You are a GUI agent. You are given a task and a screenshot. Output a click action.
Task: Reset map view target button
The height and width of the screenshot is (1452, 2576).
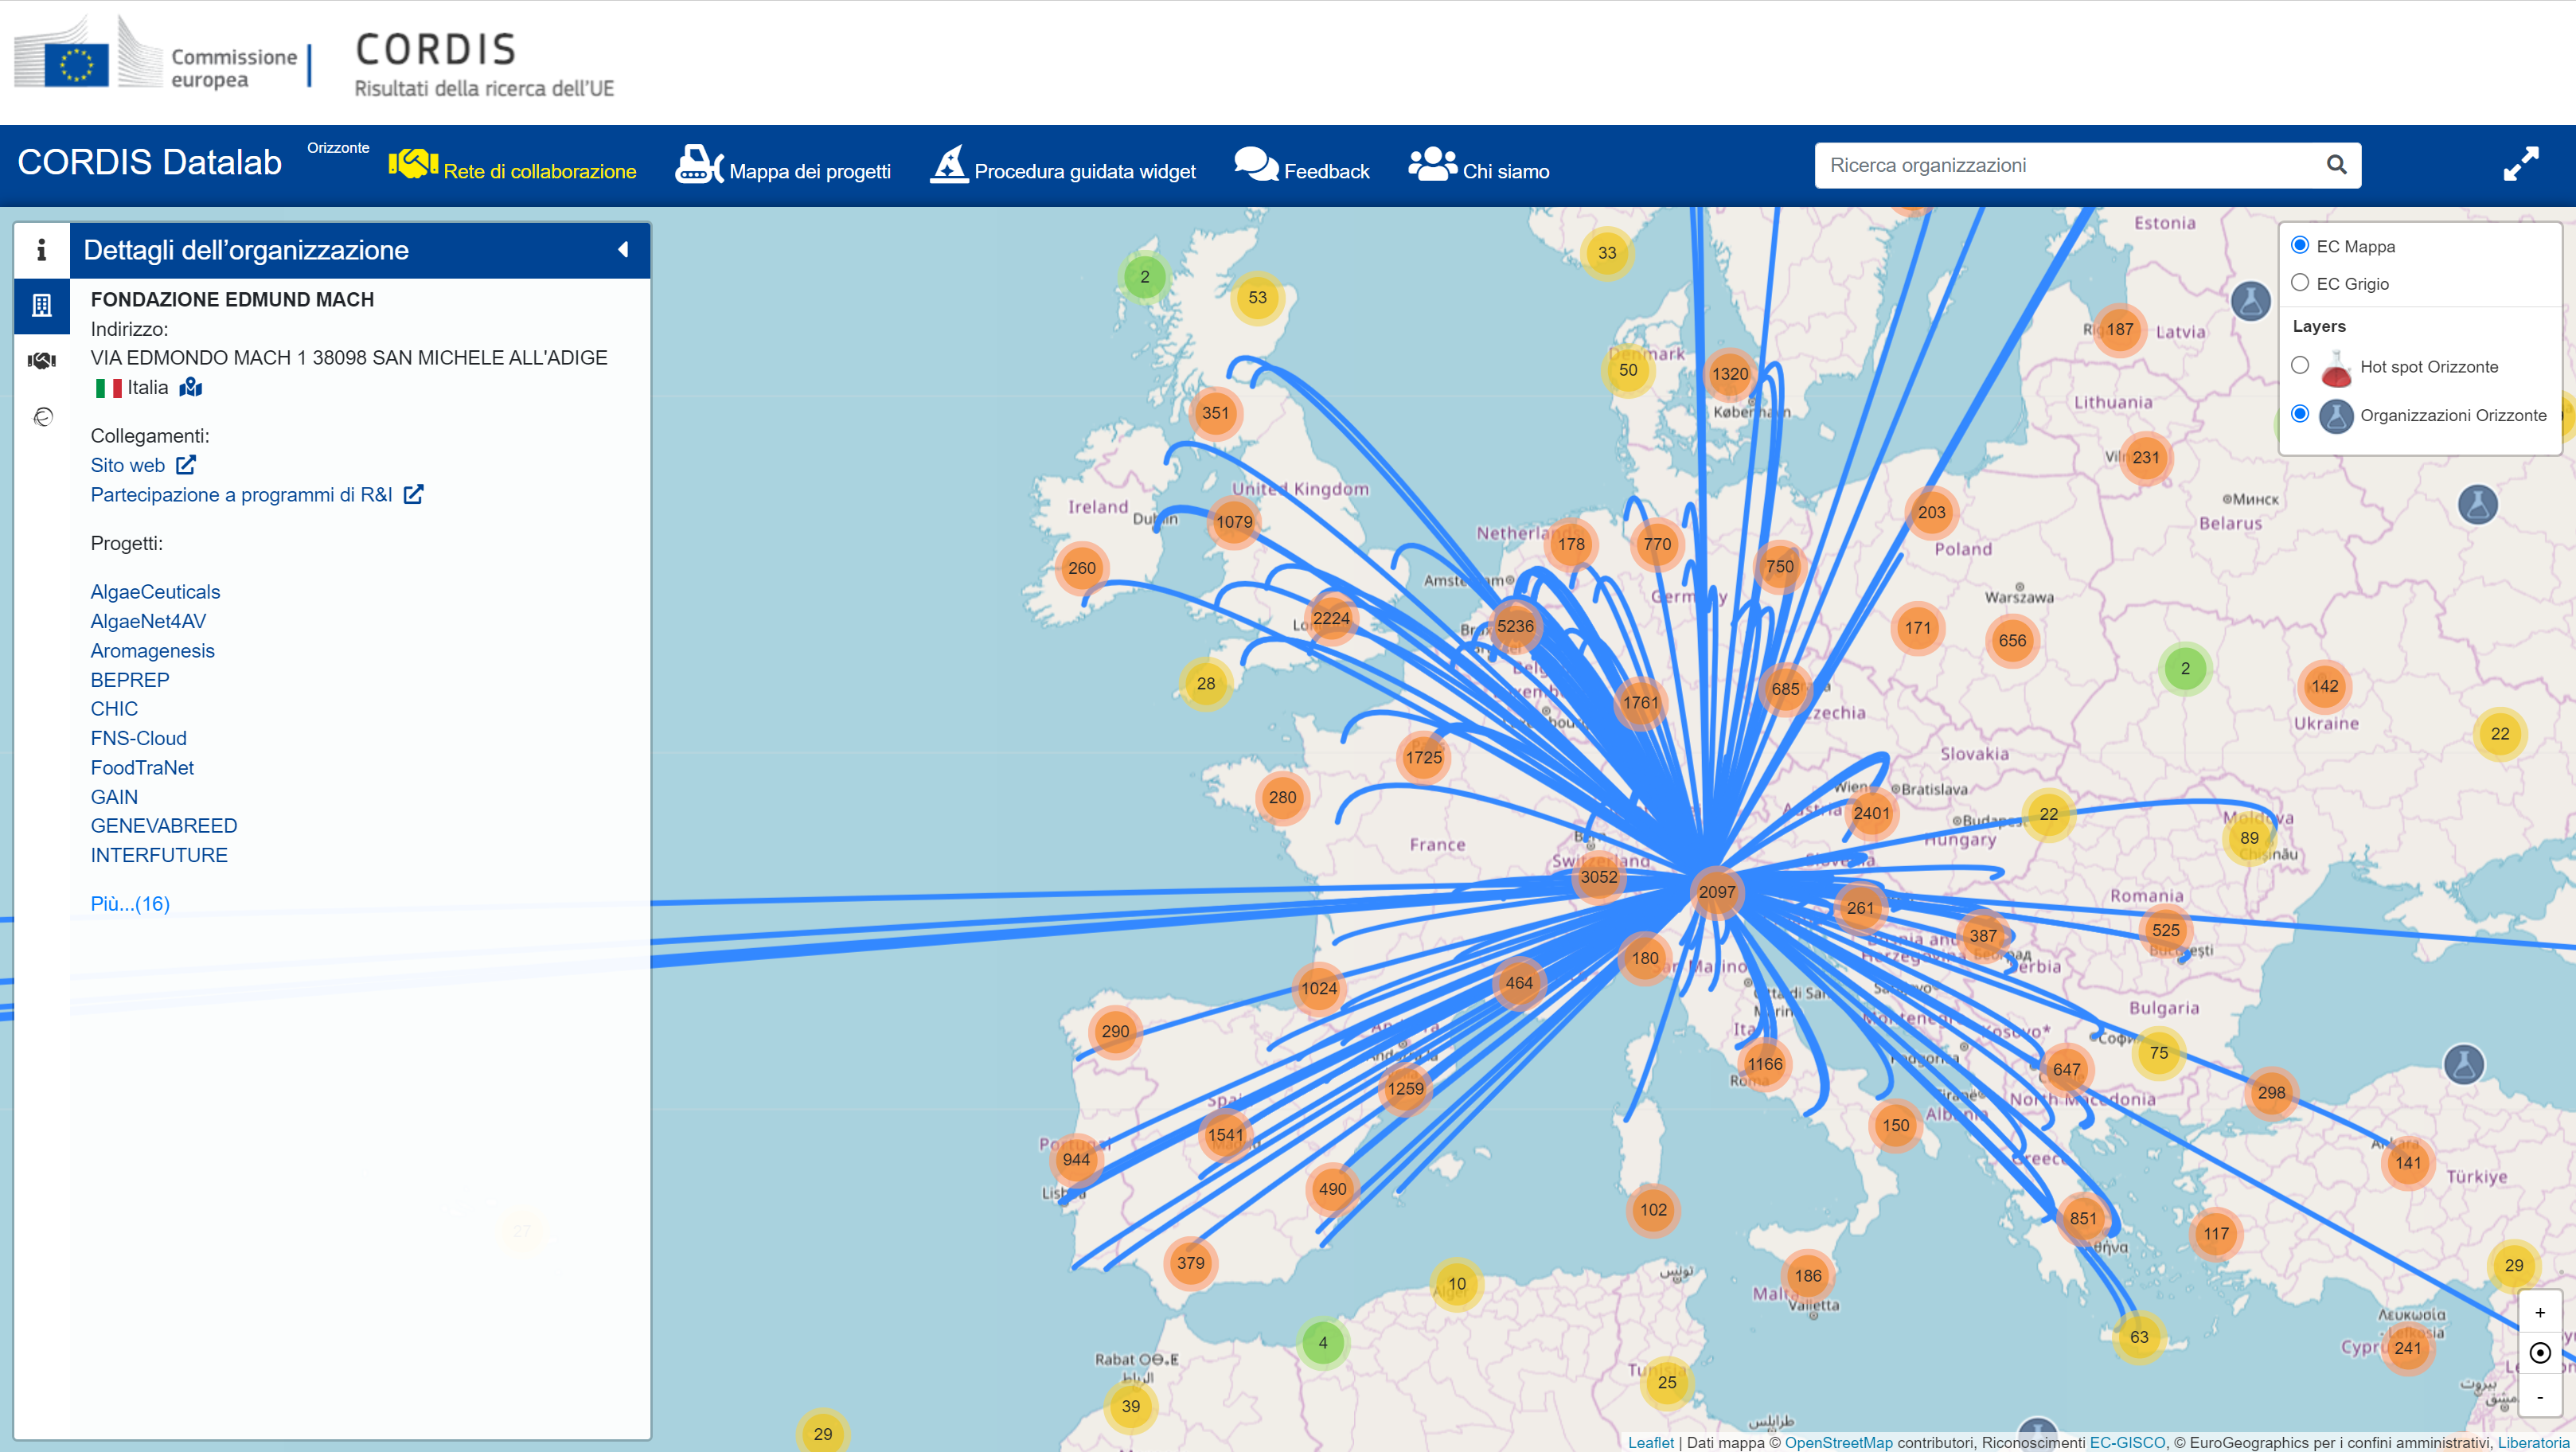2540,1353
